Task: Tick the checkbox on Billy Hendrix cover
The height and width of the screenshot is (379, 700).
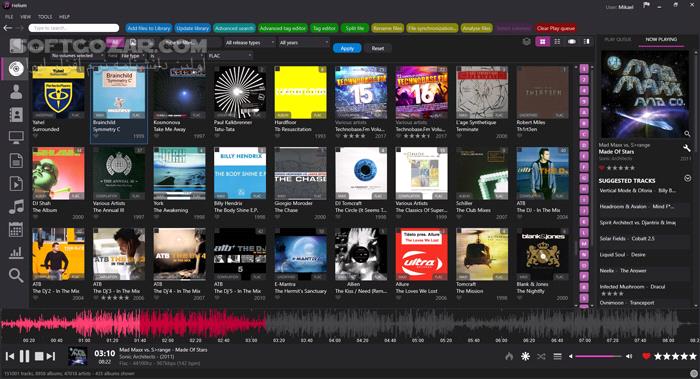Action: tap(217, 150)
